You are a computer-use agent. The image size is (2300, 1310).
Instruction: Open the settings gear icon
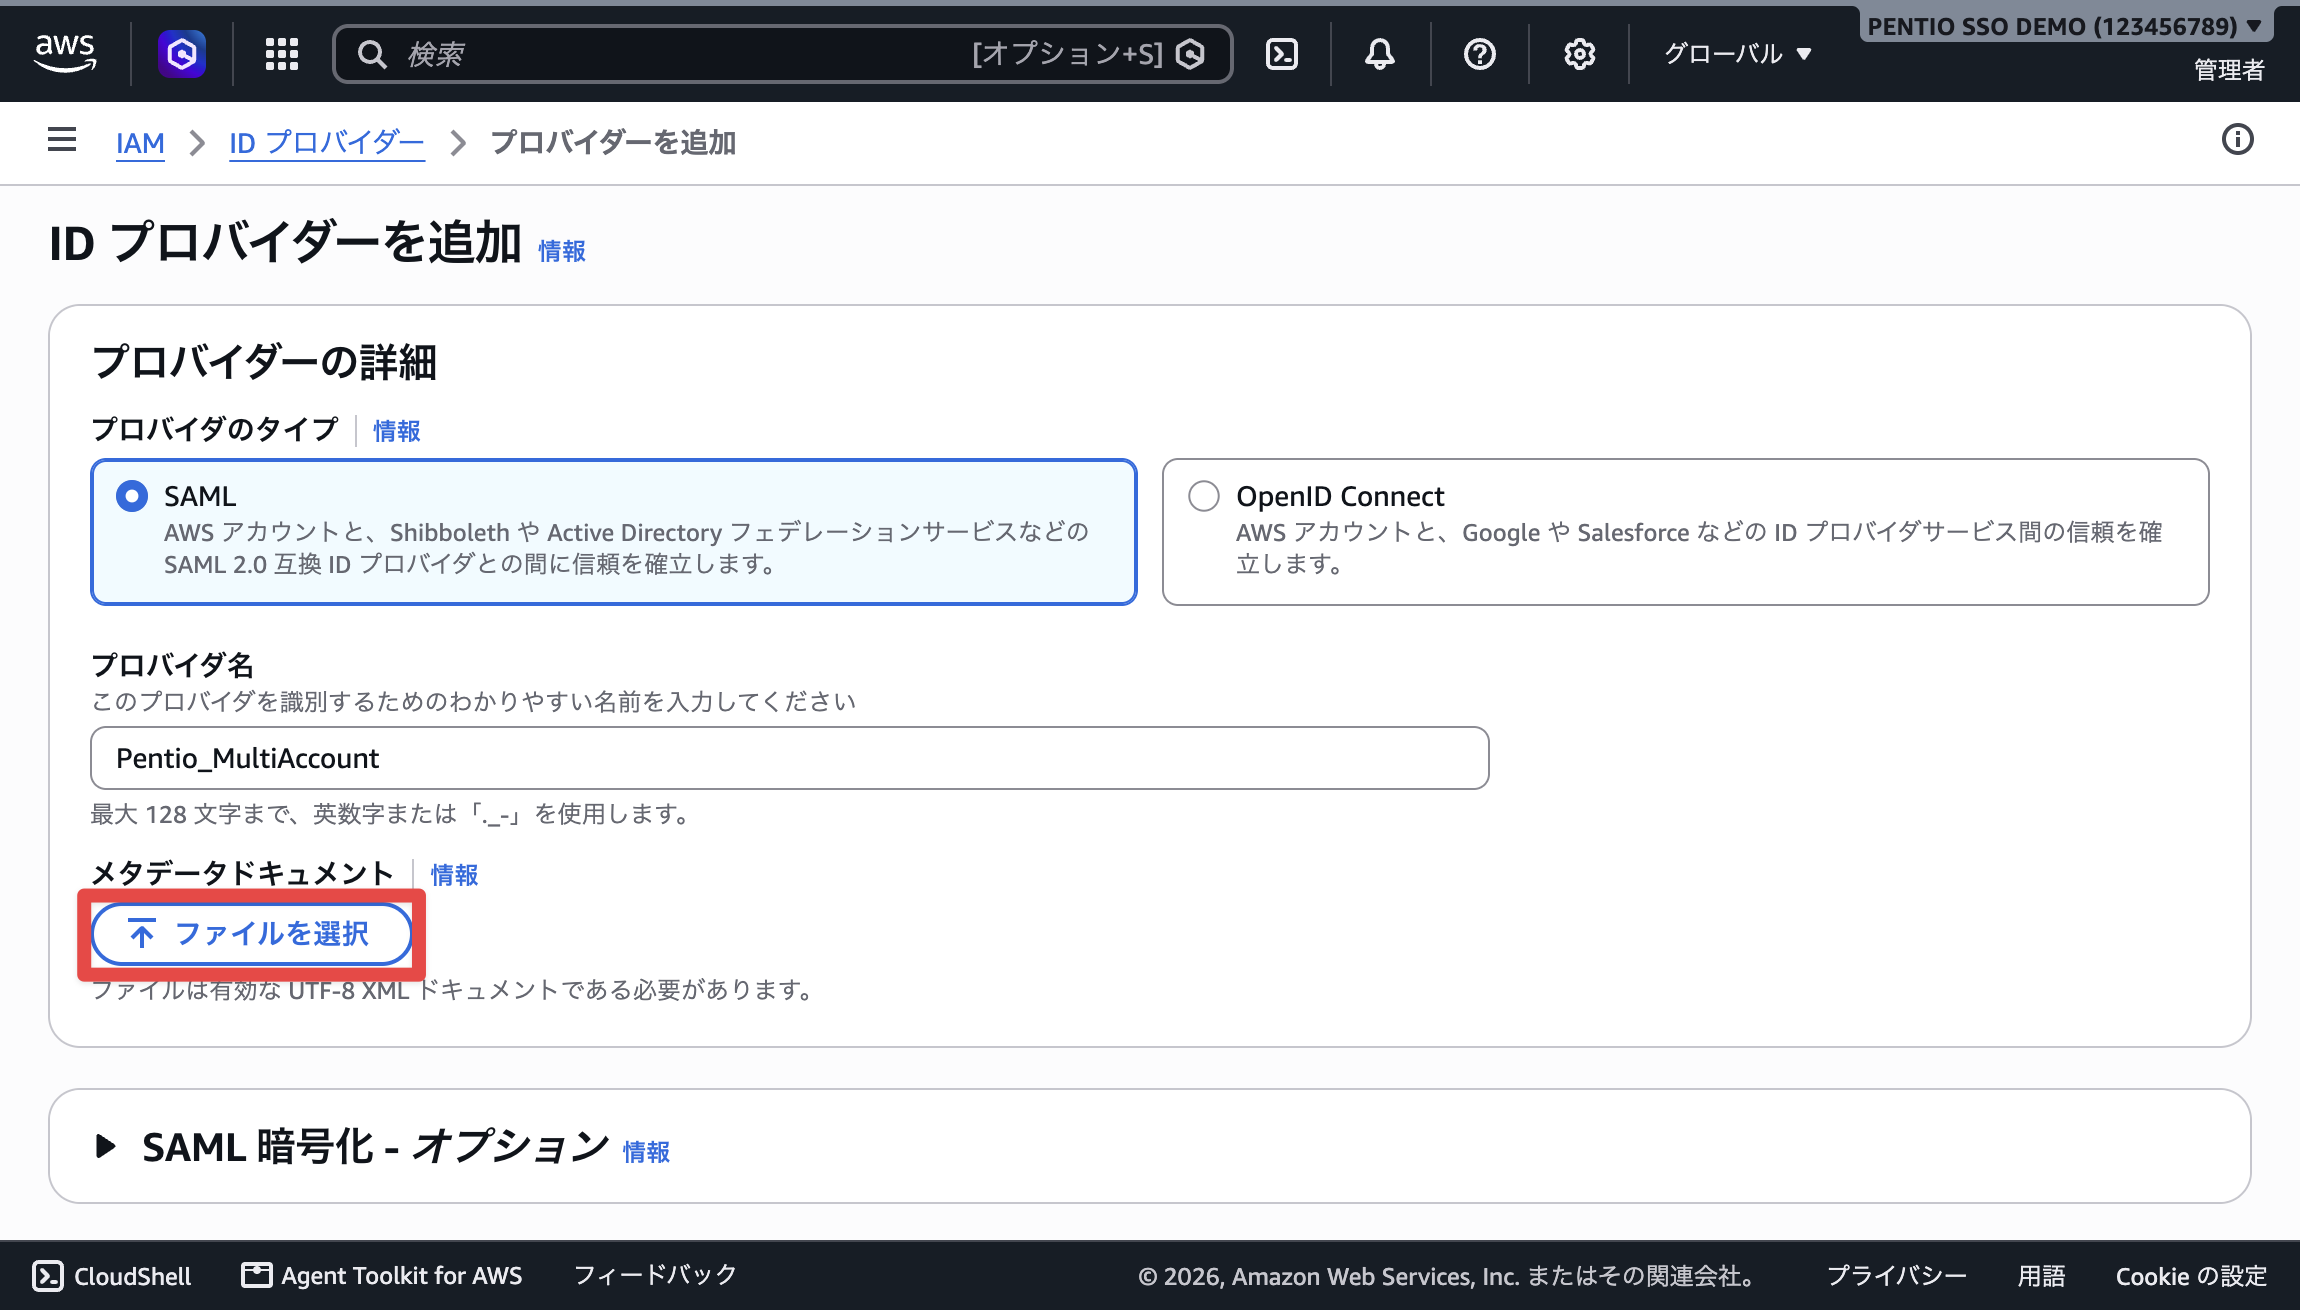[x=1580, y=54]
